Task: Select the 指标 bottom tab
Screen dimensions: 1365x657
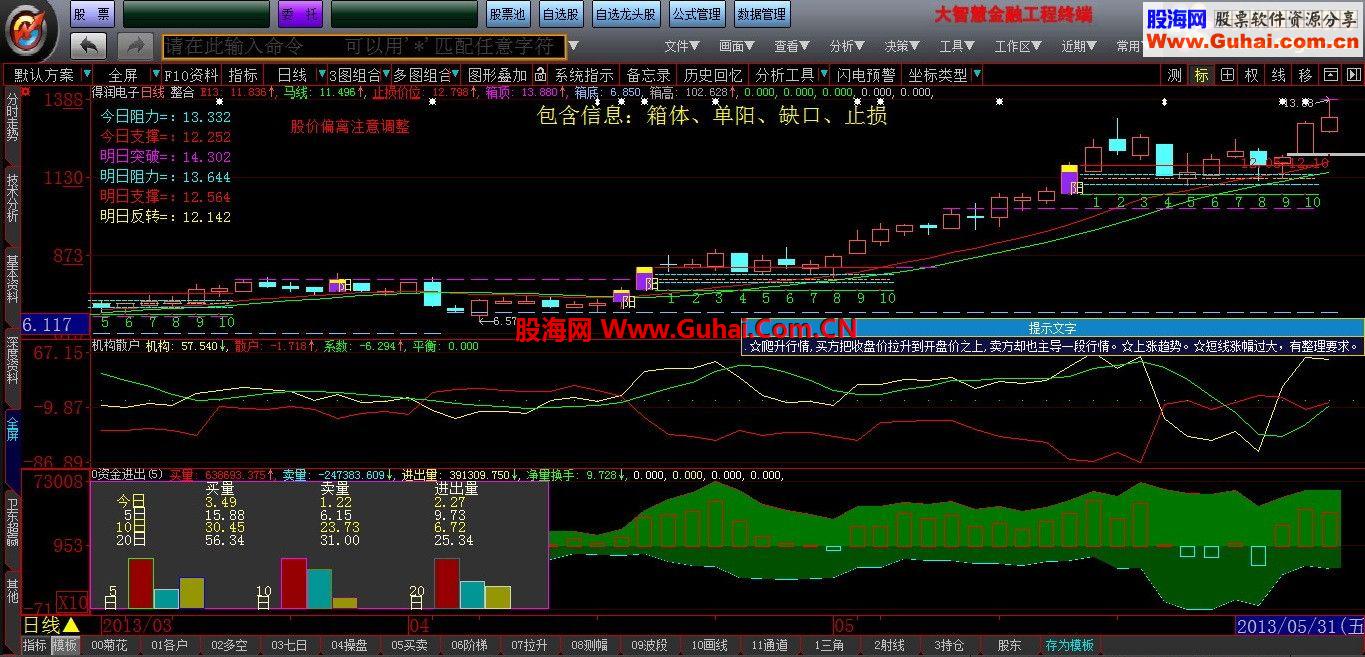Action: coord(35,646)
